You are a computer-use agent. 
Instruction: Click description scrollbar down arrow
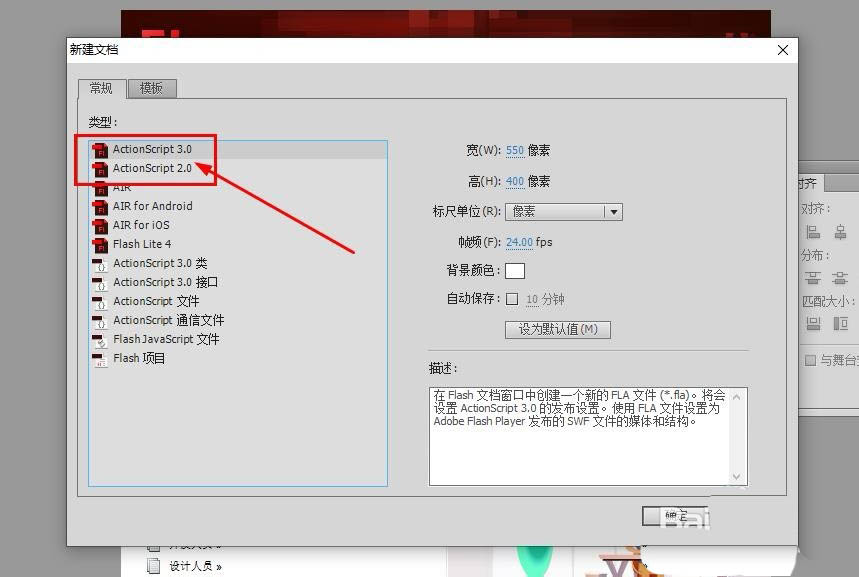click(x=737, y=477)
